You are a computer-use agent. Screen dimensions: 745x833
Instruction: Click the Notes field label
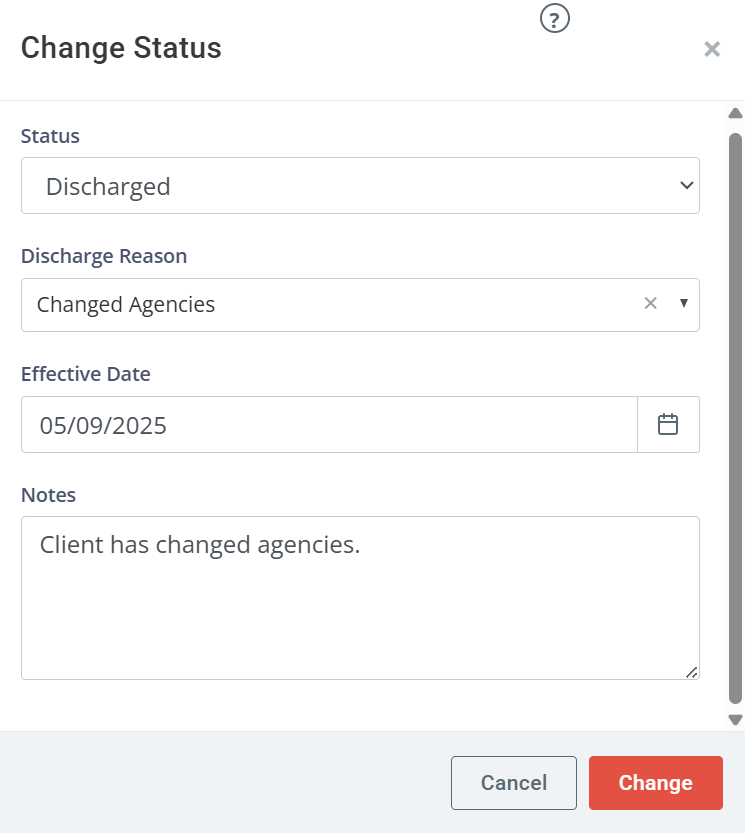pyautogui.click(x=48, y=495)
